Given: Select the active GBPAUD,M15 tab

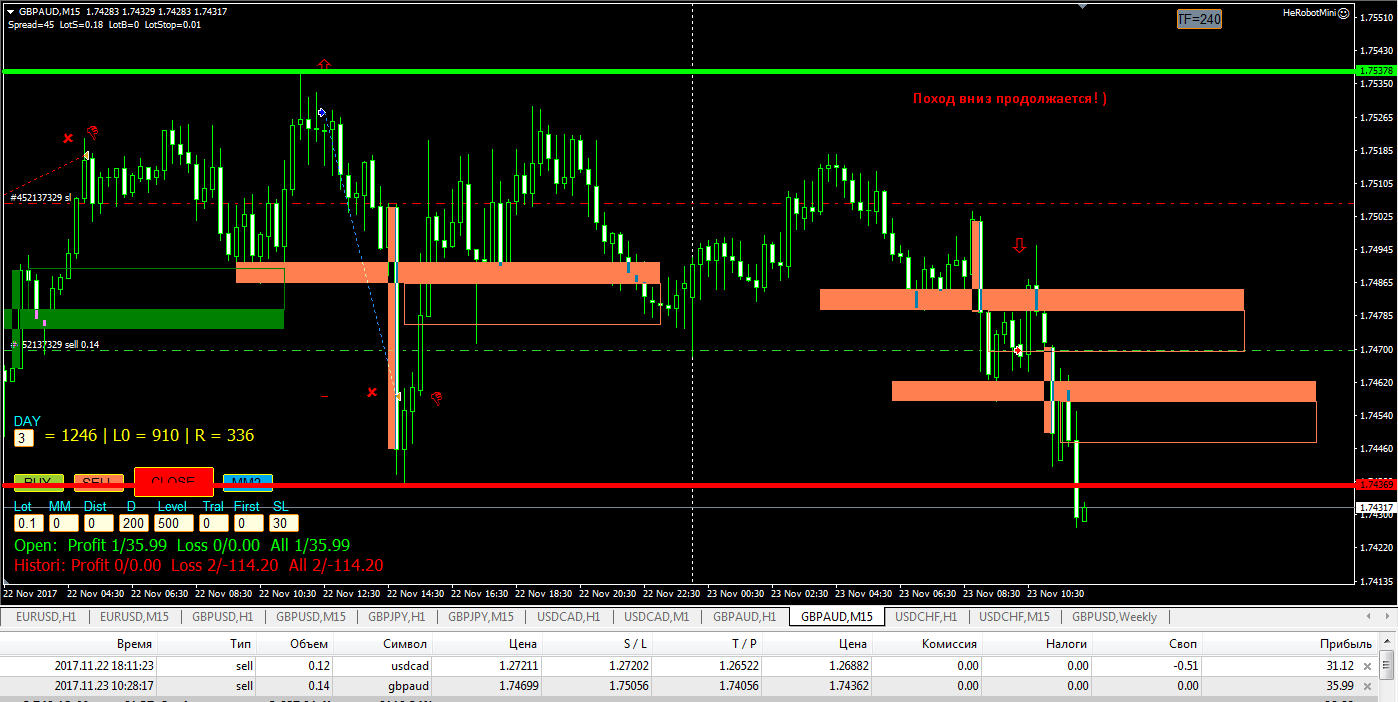Looking at the screenshot, I should [837, 616].
